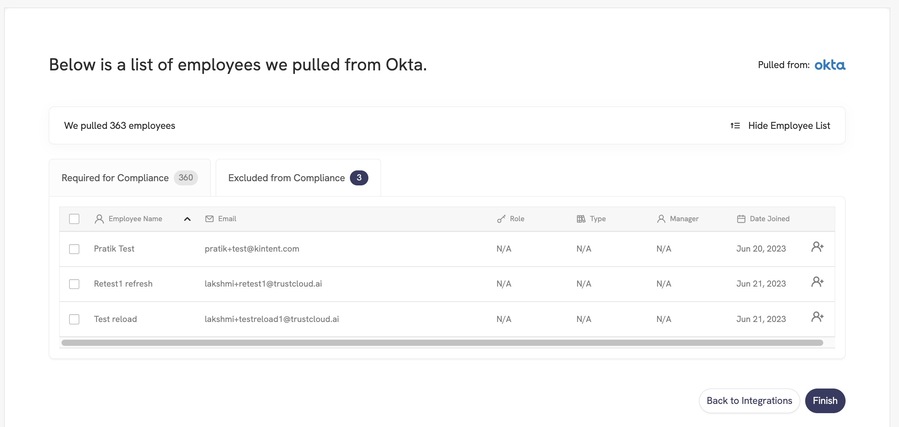This screenshot has width=899, height=427.
Task: Click the Email column envelope icon
Action: pos(209,219)
